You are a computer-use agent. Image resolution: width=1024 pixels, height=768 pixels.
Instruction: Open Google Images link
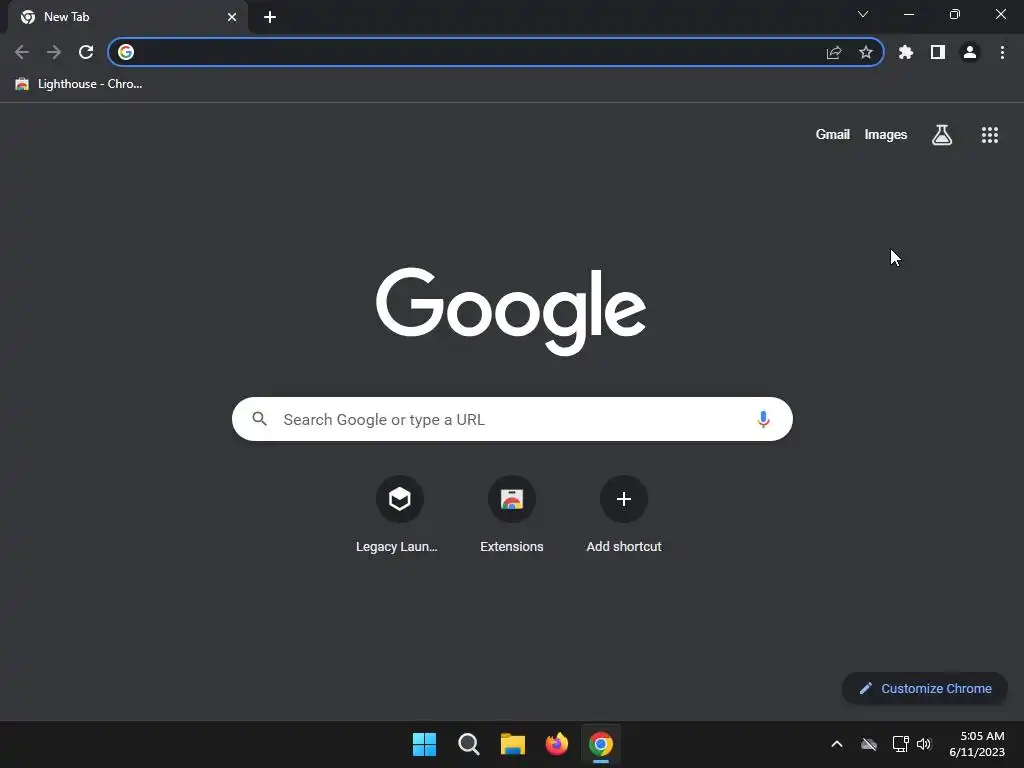click(886, 135)
